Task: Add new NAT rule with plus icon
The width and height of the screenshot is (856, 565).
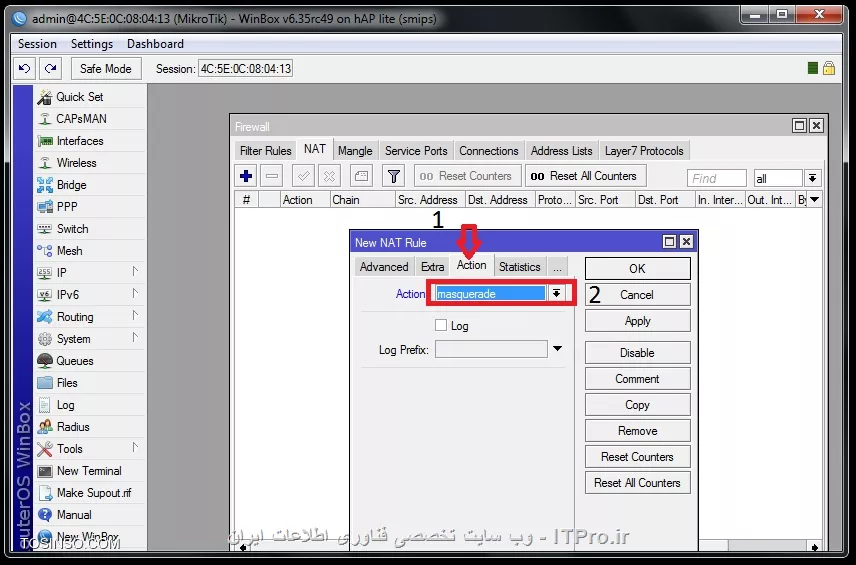Action: pos(246,176)
